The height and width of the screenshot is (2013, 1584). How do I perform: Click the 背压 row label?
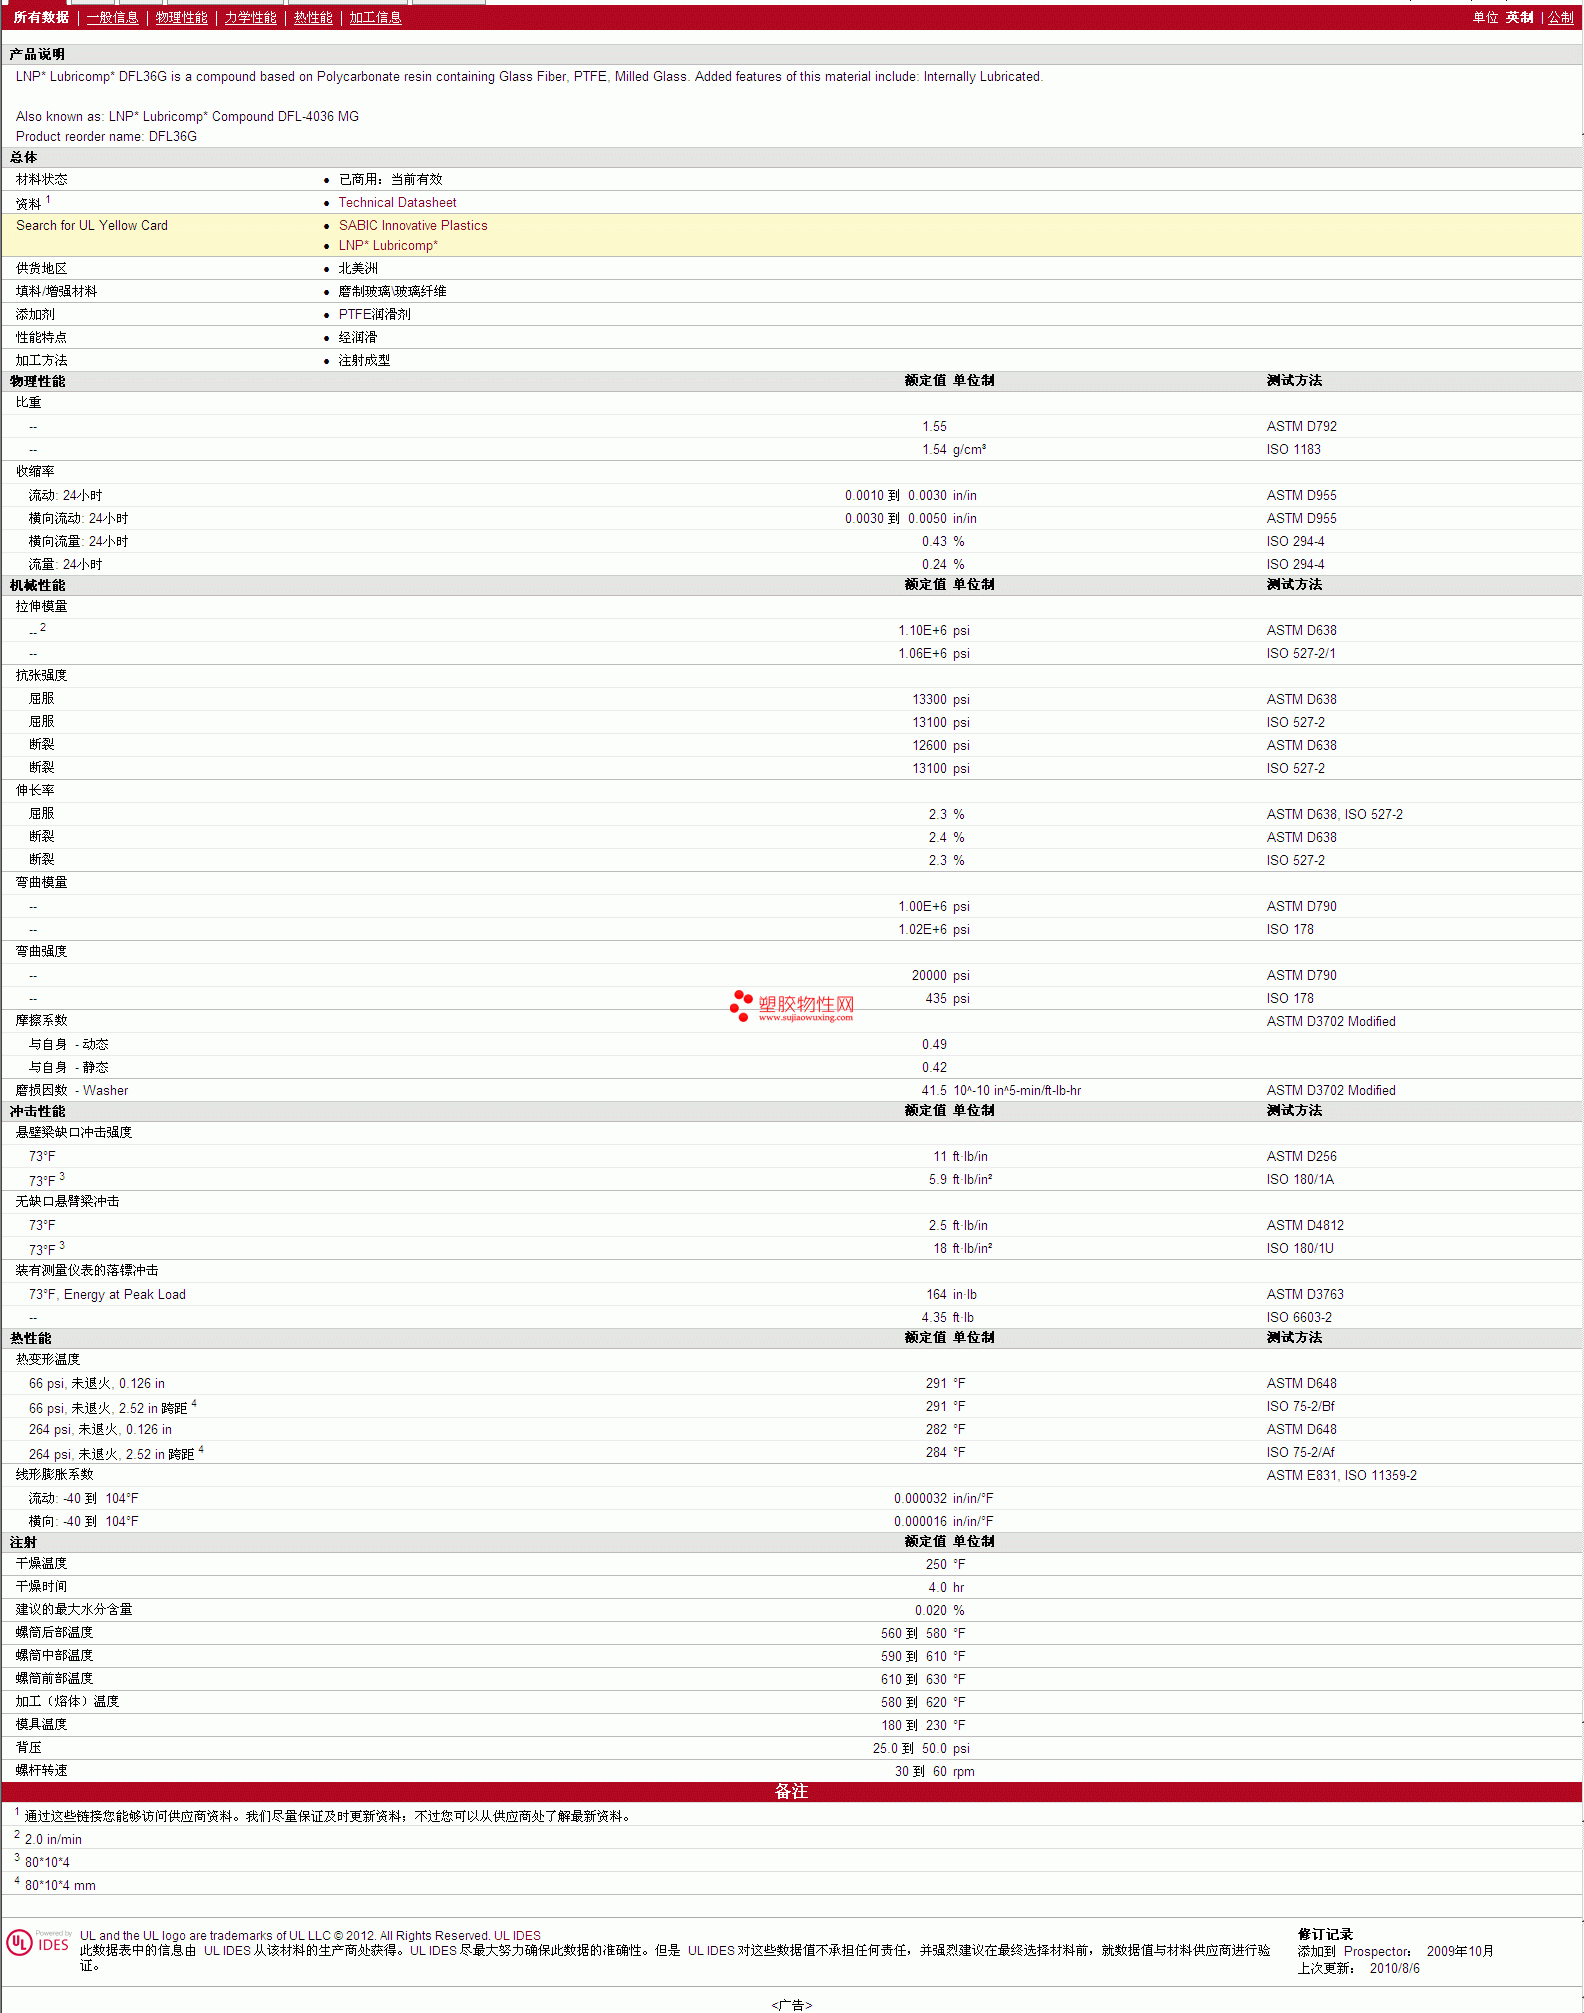pyautogui.click(x=28, y=1748)
